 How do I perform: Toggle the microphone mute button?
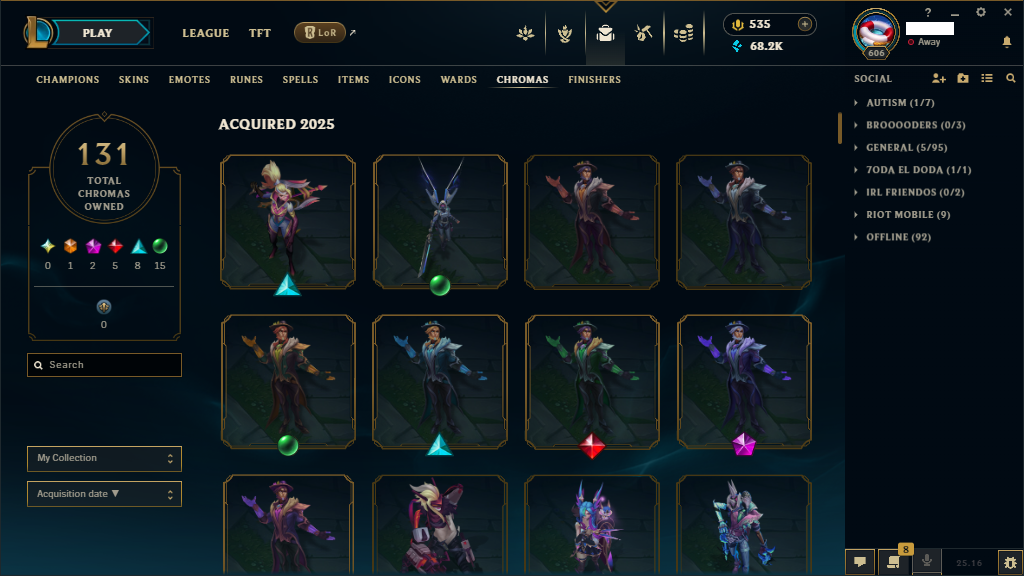pos(926,561)
